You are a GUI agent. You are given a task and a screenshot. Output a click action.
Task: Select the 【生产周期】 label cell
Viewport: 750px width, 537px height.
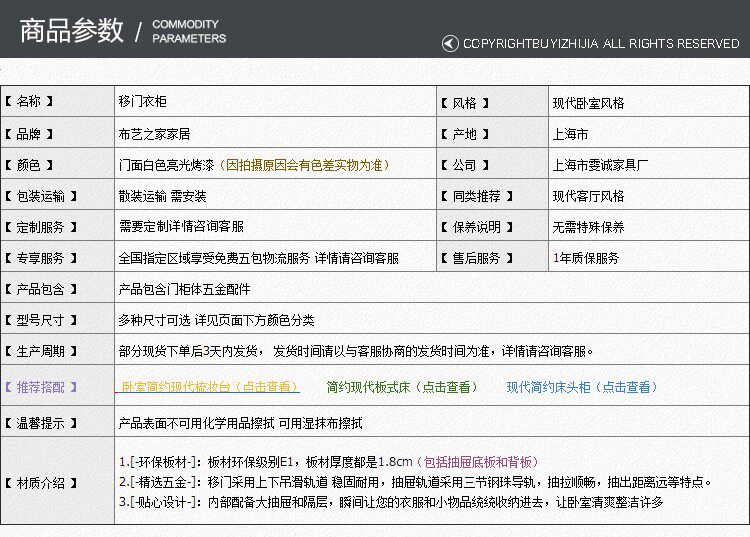click(57, 350)
